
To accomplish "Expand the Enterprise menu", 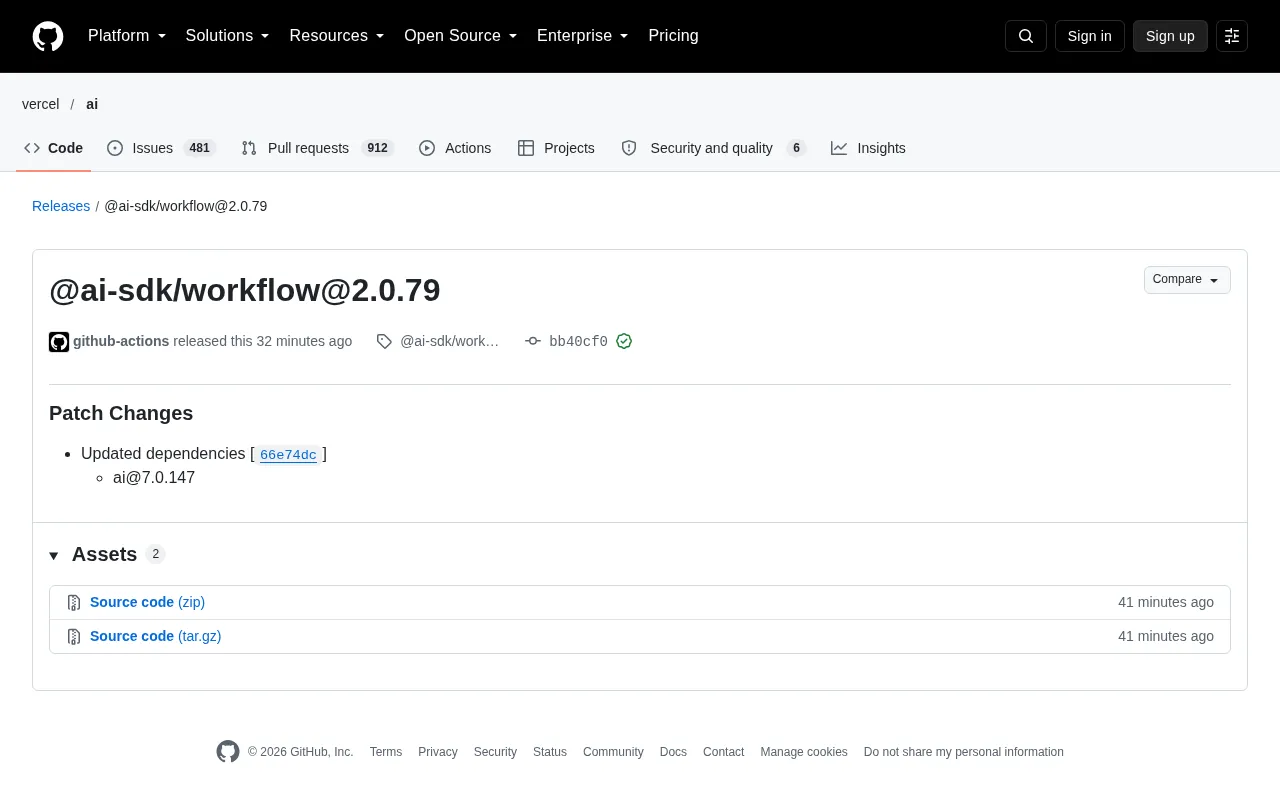I will pyautogui.click(x=583, y=36).
